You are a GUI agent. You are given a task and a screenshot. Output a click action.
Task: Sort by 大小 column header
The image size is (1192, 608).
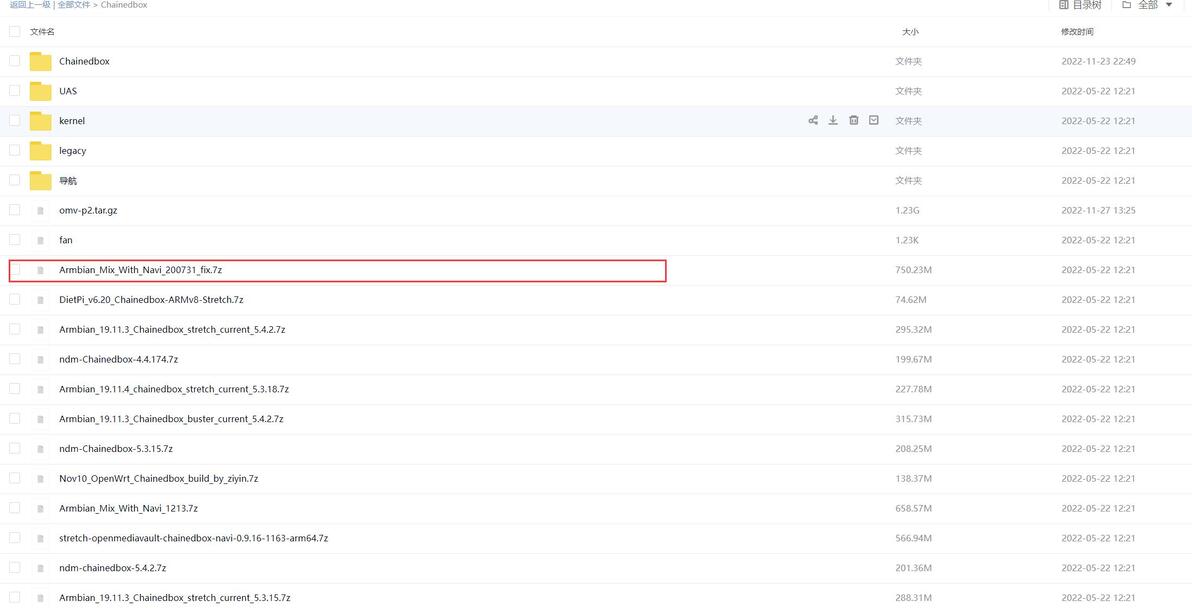[910, 32]
